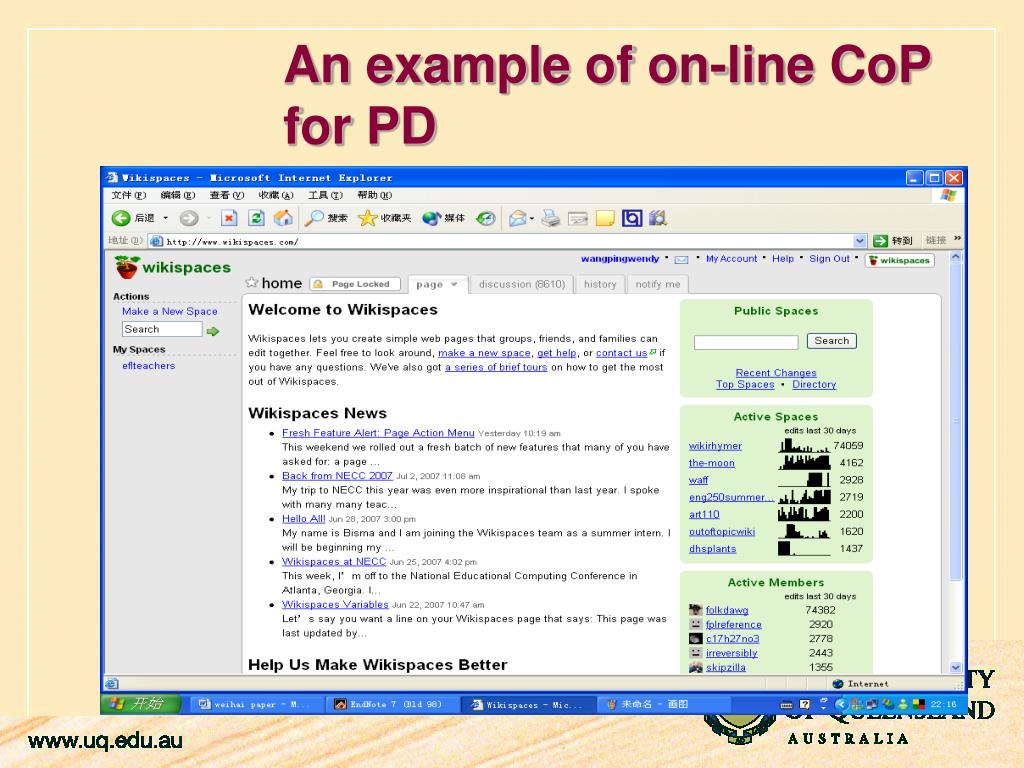1024x768 pixels.
Task: Click the Sign Out link
Action: [x=829, y=259]
